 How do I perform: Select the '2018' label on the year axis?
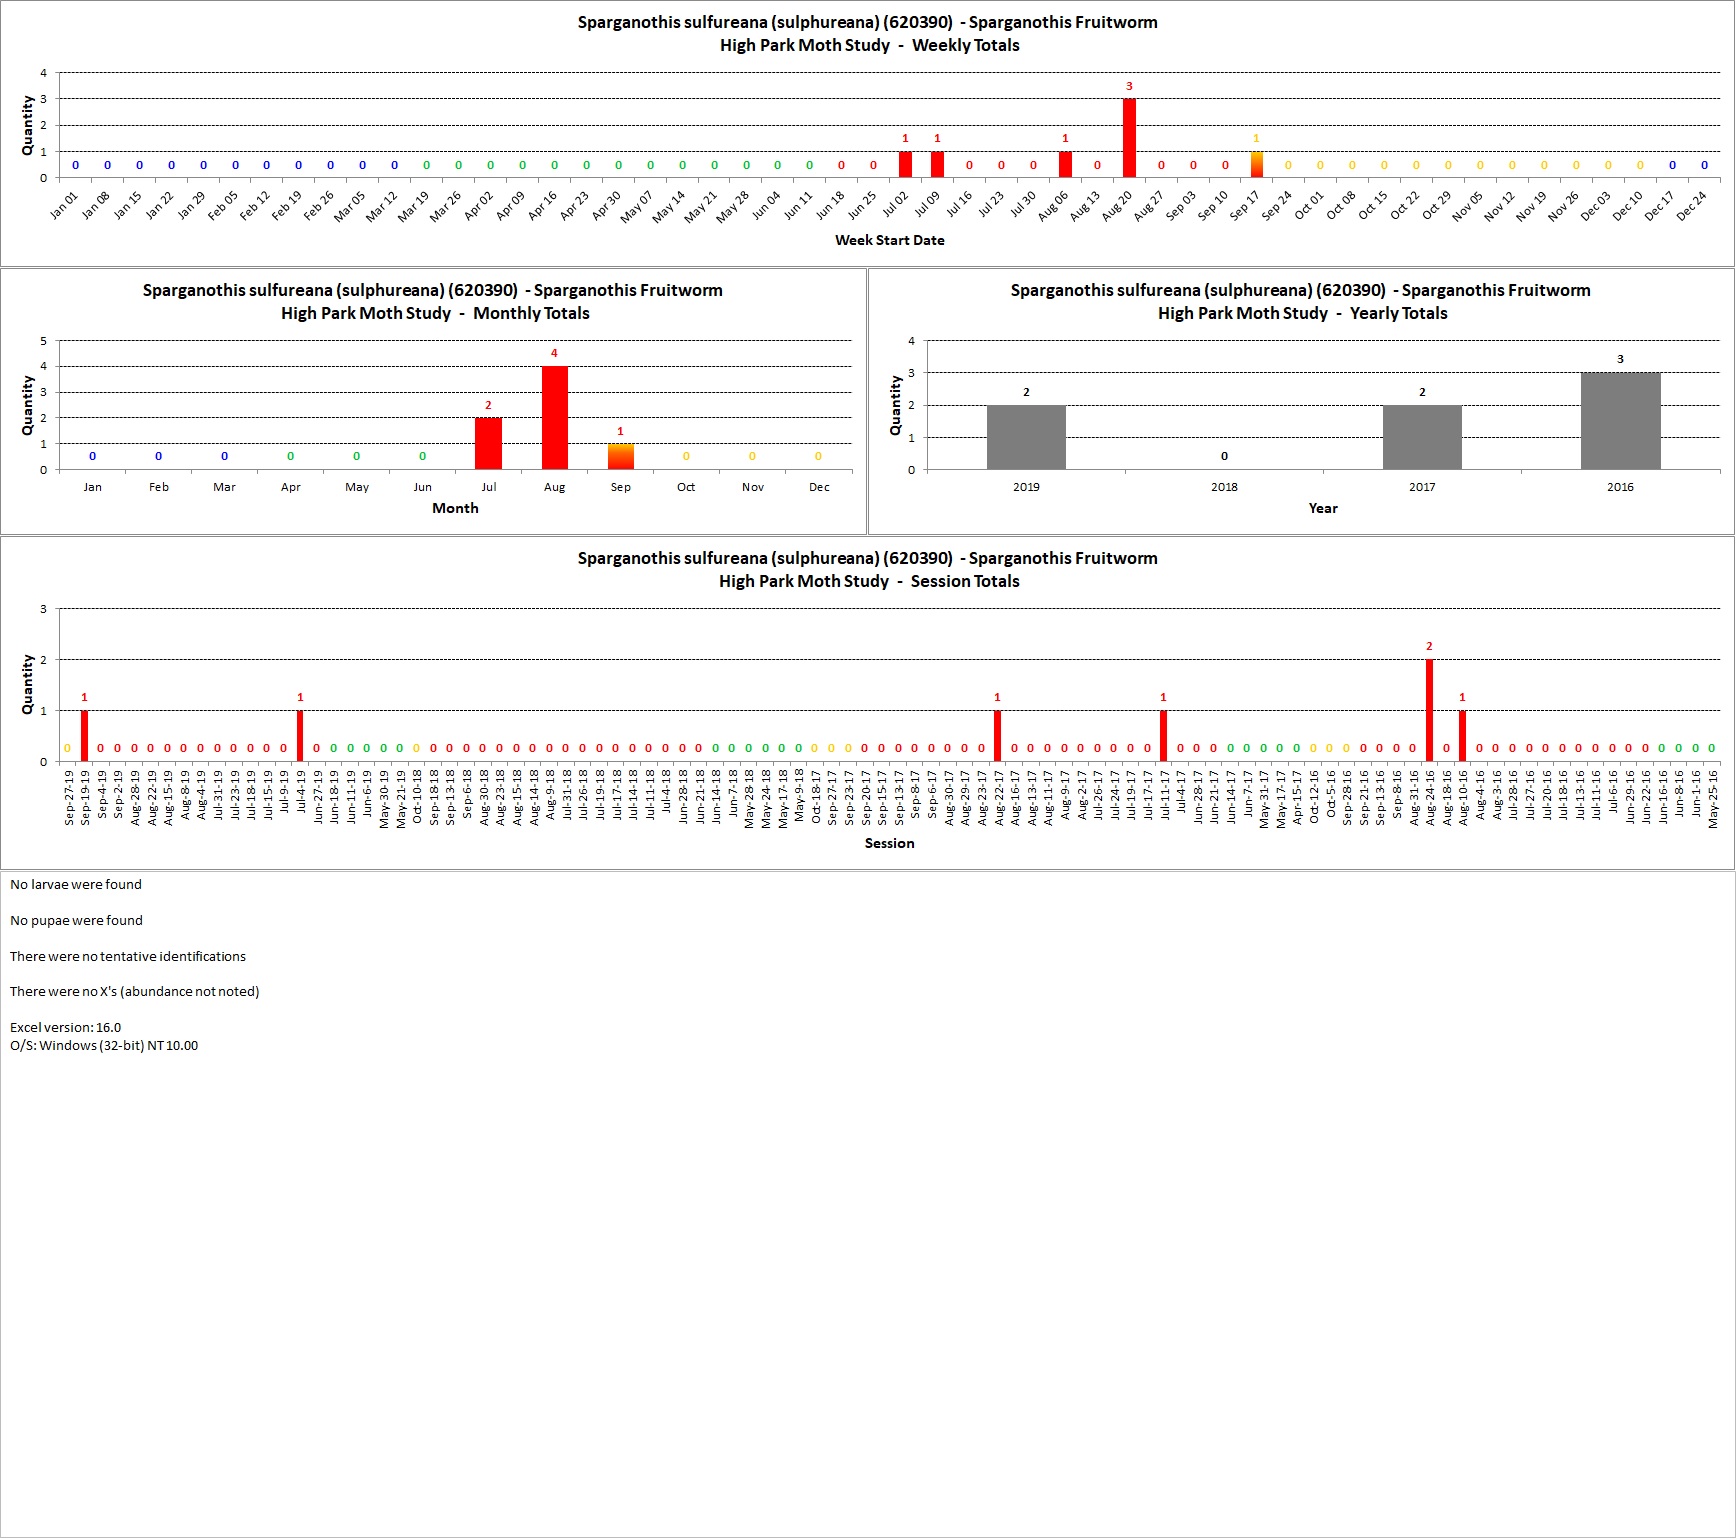(1224, 487)
